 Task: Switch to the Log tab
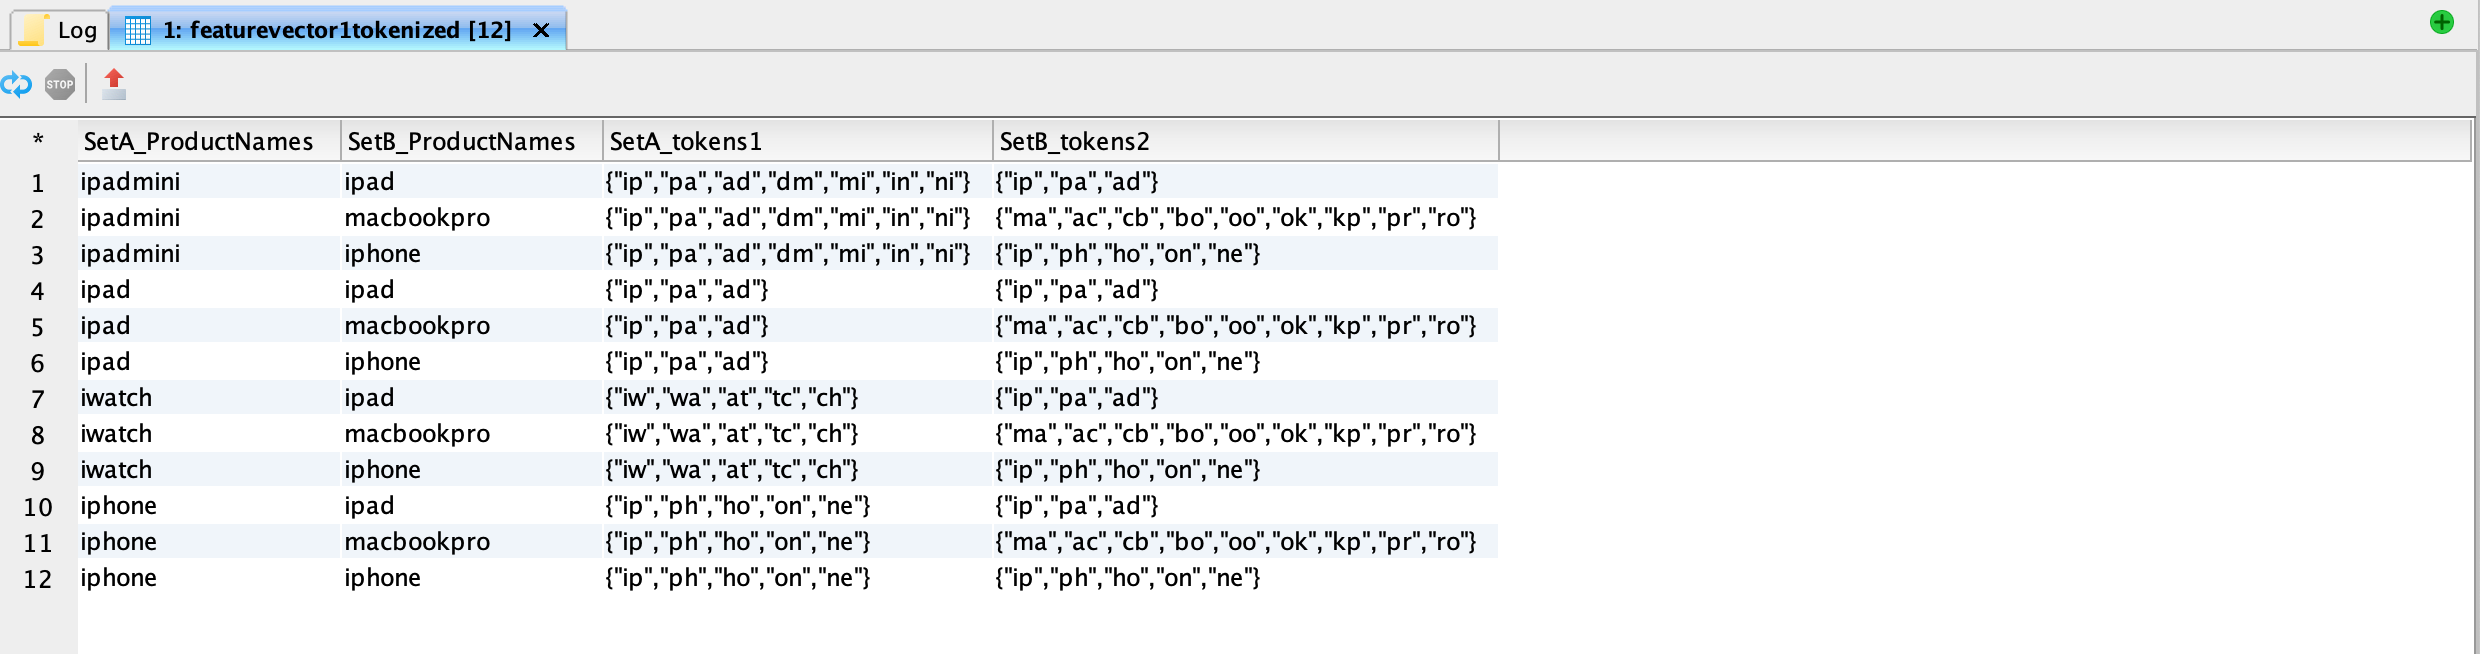(x=60, y=30)
